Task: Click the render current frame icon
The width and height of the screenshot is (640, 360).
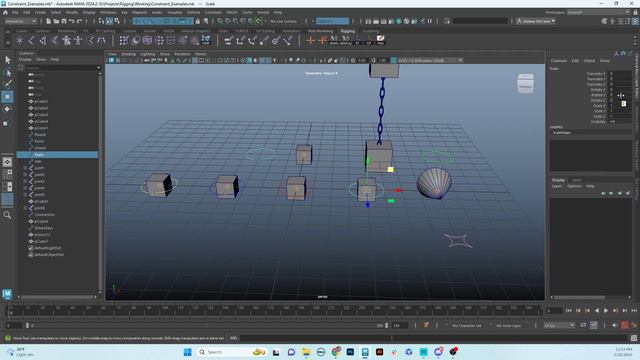Action: click(x=376, y=21)
